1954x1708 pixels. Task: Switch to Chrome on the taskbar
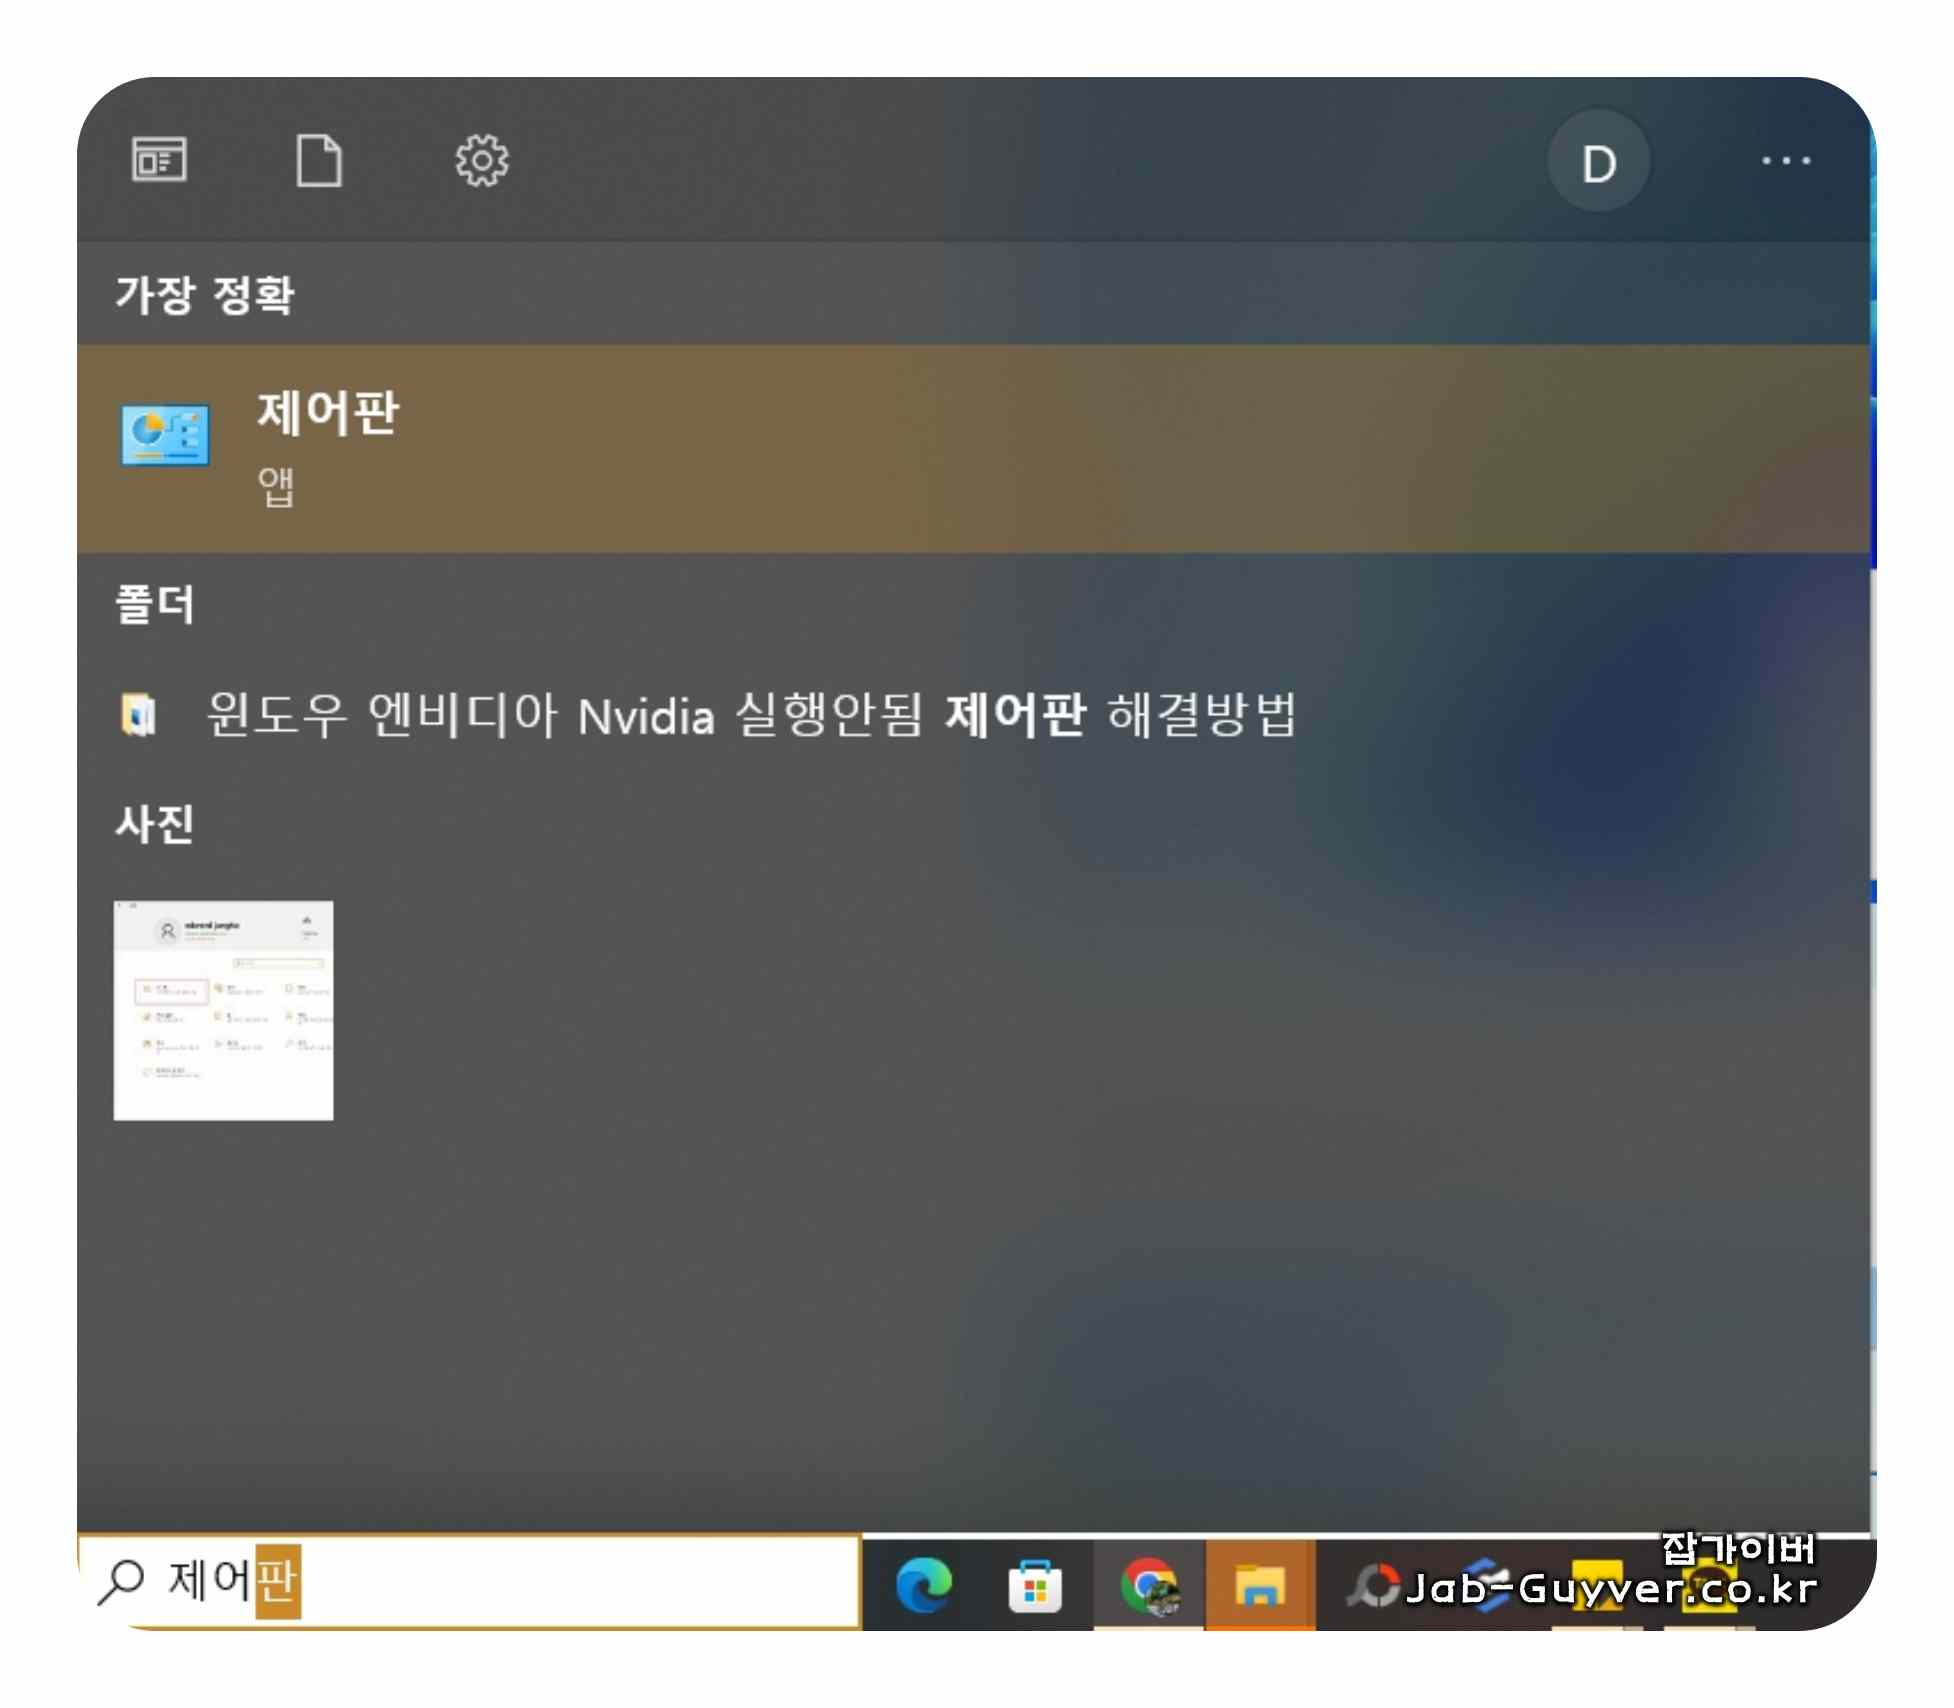click(1148, 1586)
